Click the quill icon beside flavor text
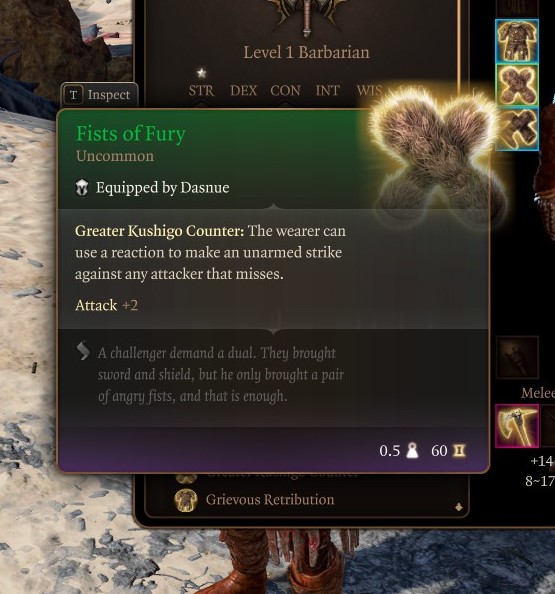The width and height of the screenshot is (555, 594). pos(83,351)
